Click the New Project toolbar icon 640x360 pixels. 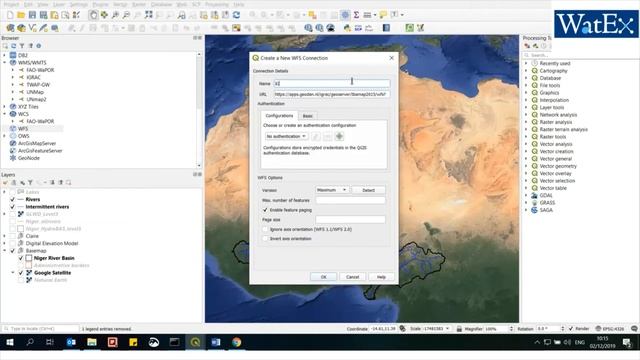pyautogui.click(x=10, y=15)
